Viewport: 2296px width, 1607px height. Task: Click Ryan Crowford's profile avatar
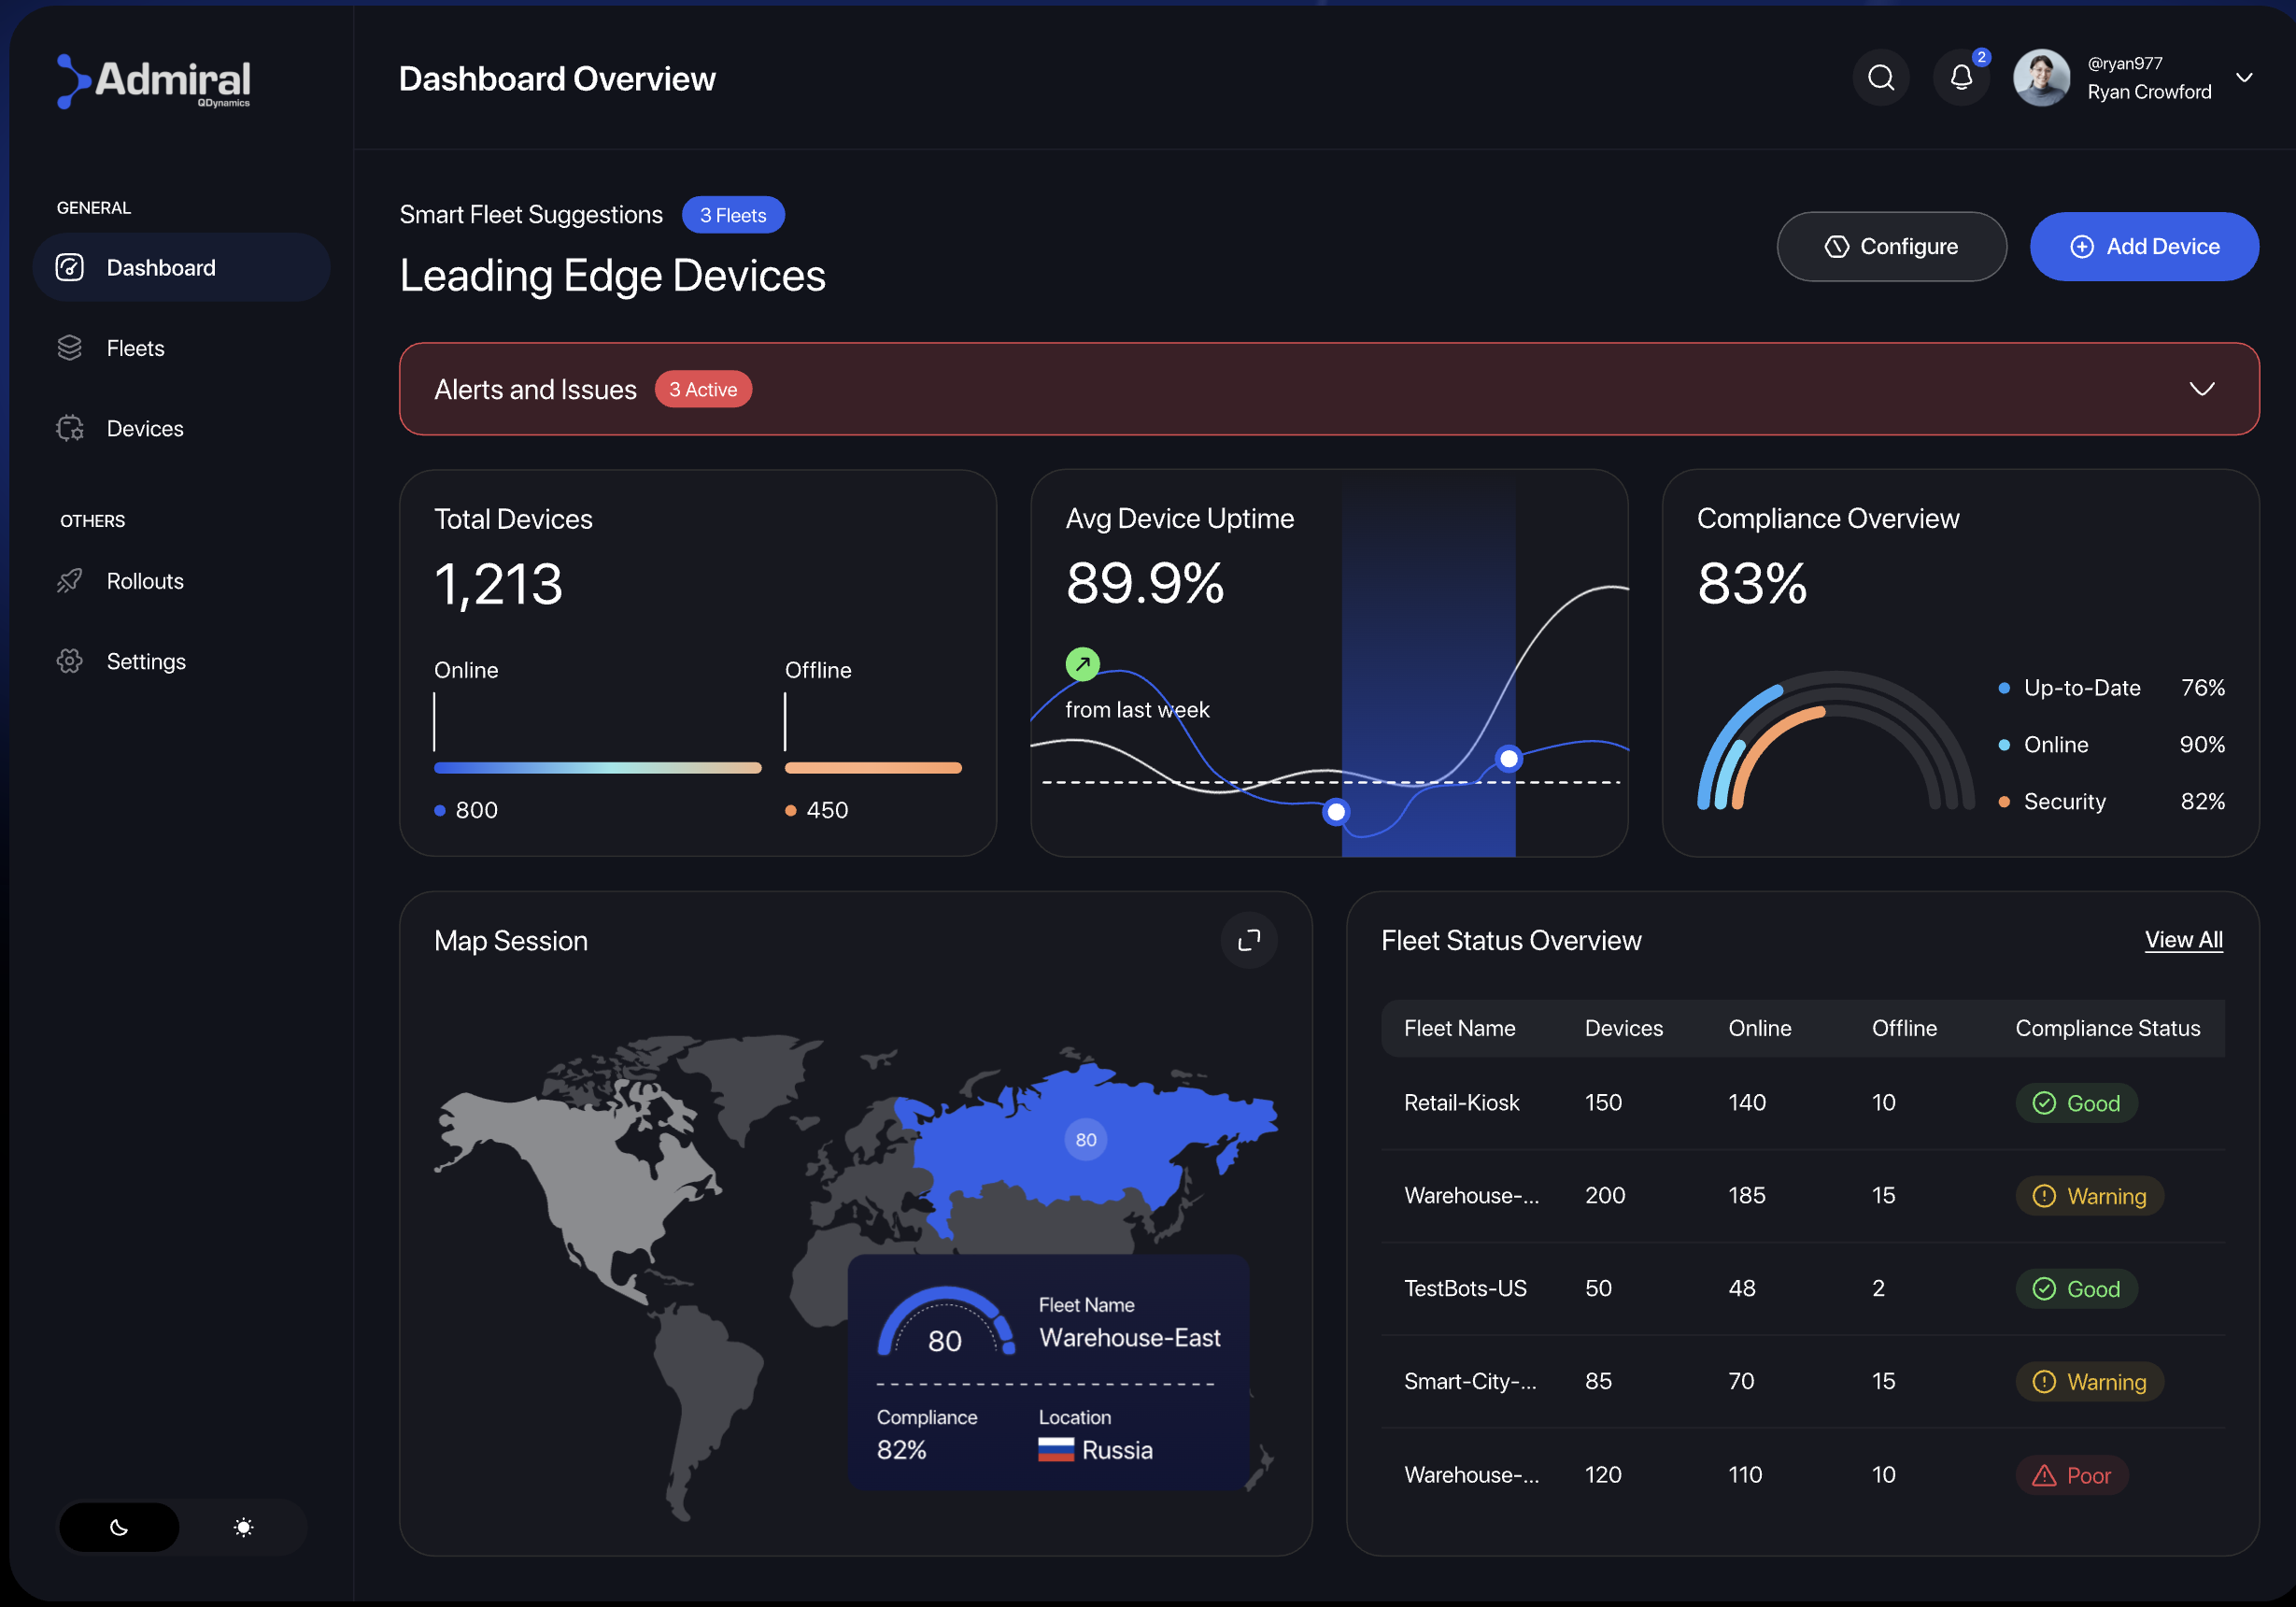pyautogui.click(x=2041, y=77)
